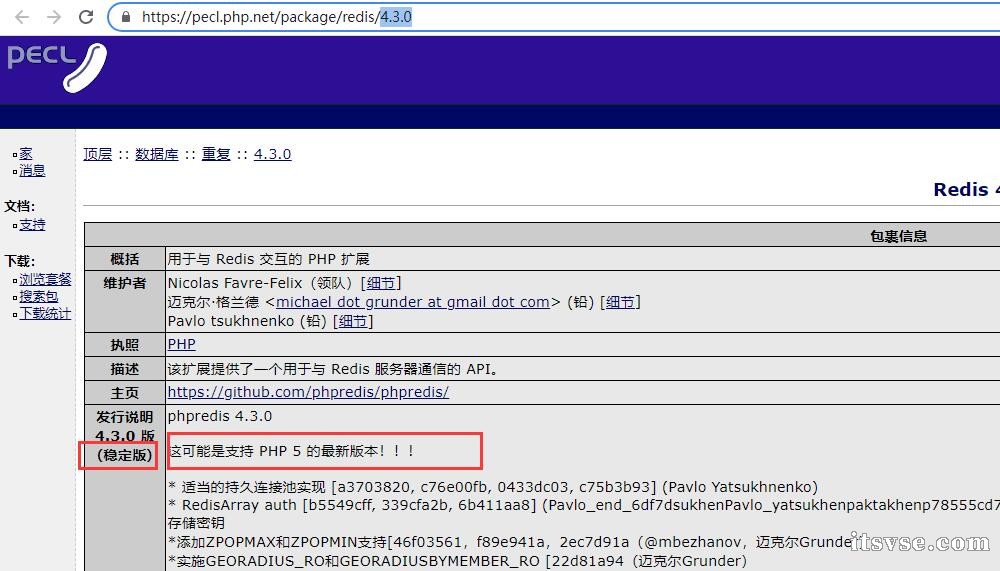Click the phpredis 4.3.0 release text

tap(220, 417)
